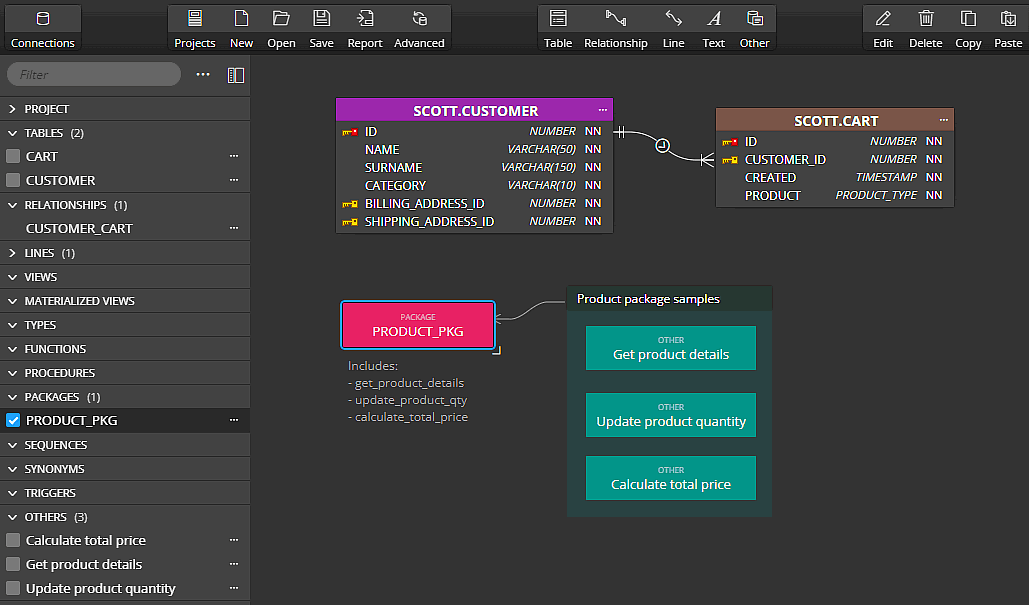
Task: Expand the PROJECT section
Action: point(12,109)
